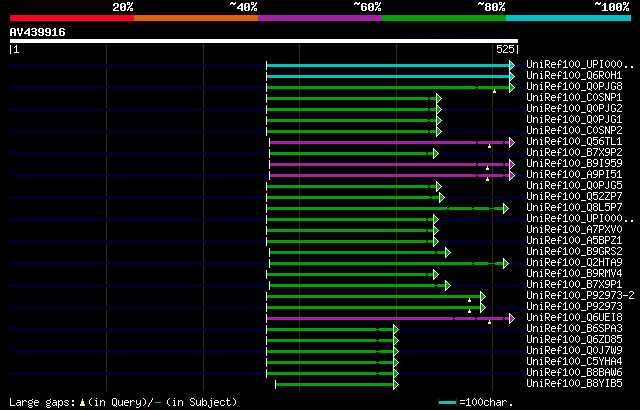Click the cyan arrowhead ending the Q6R0H1 alignment

click(512, 76)
